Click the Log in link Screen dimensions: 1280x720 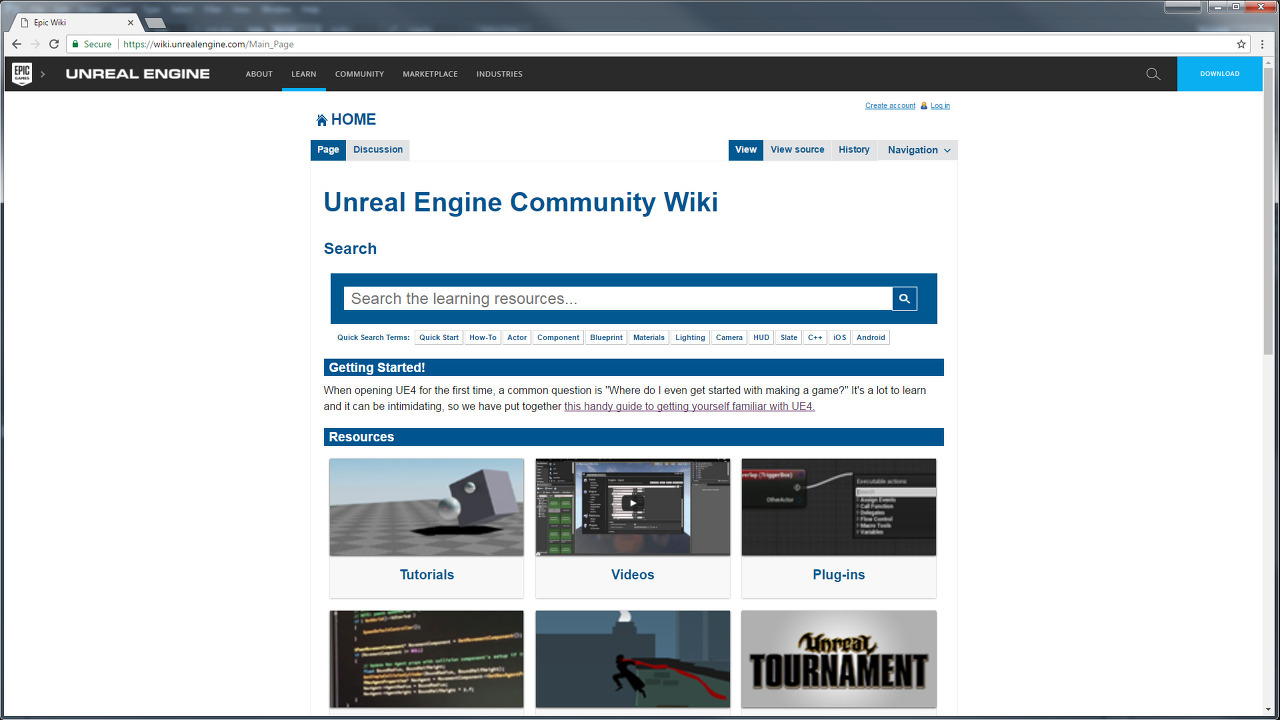point(940,105)
